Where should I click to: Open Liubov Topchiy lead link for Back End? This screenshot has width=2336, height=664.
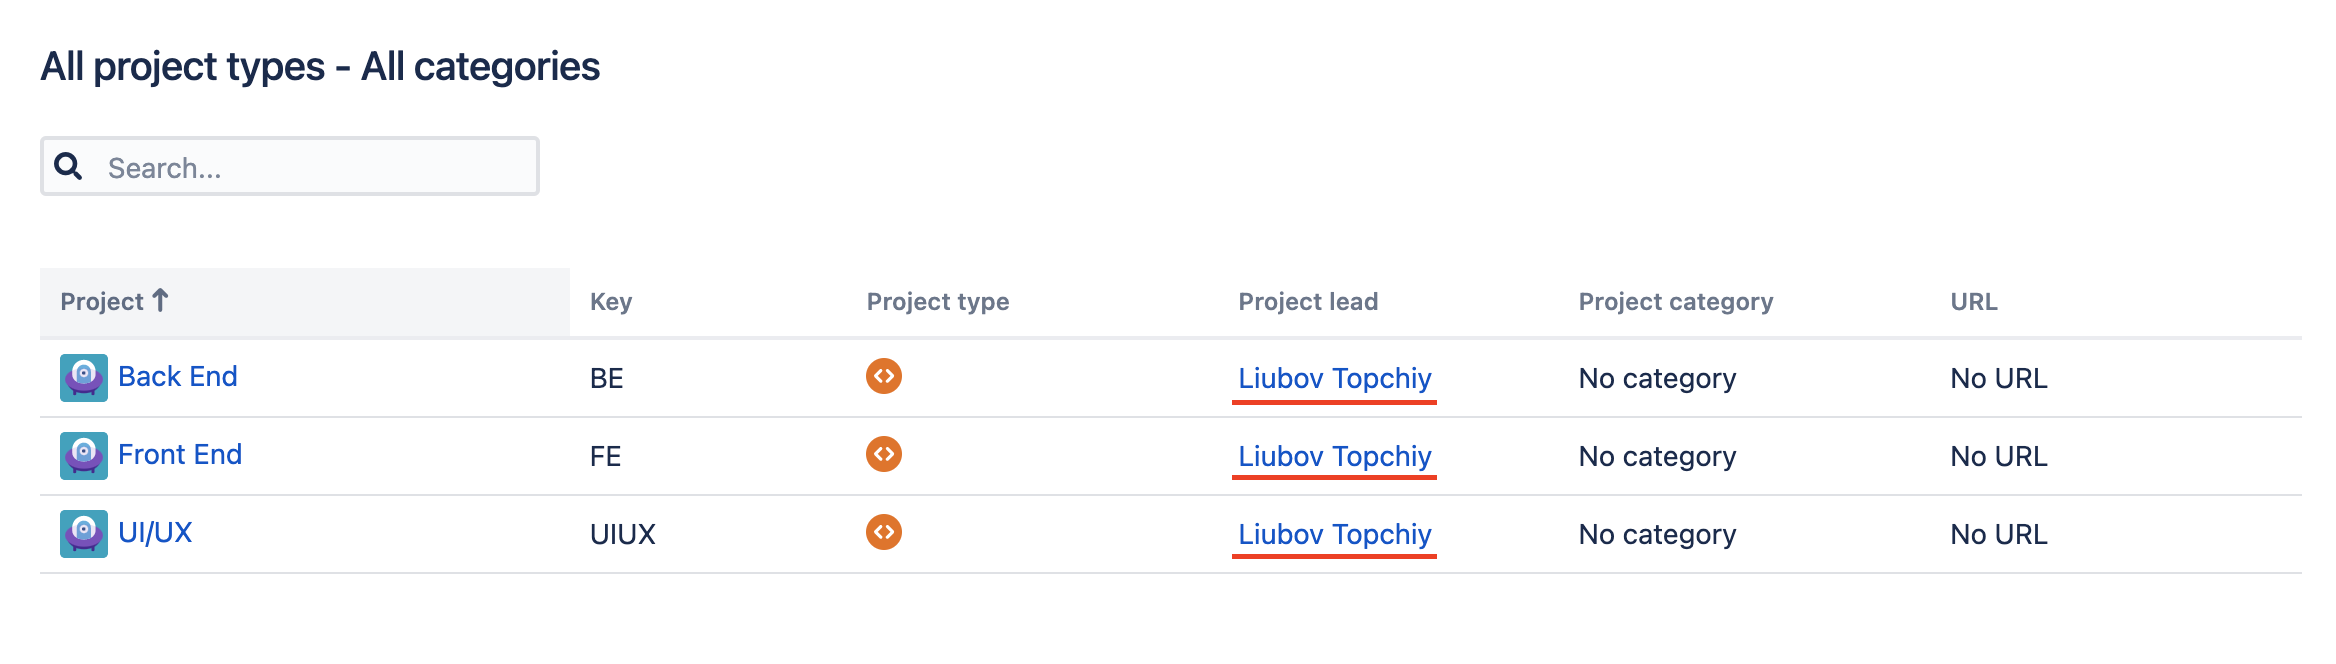tap(1334, 379)
